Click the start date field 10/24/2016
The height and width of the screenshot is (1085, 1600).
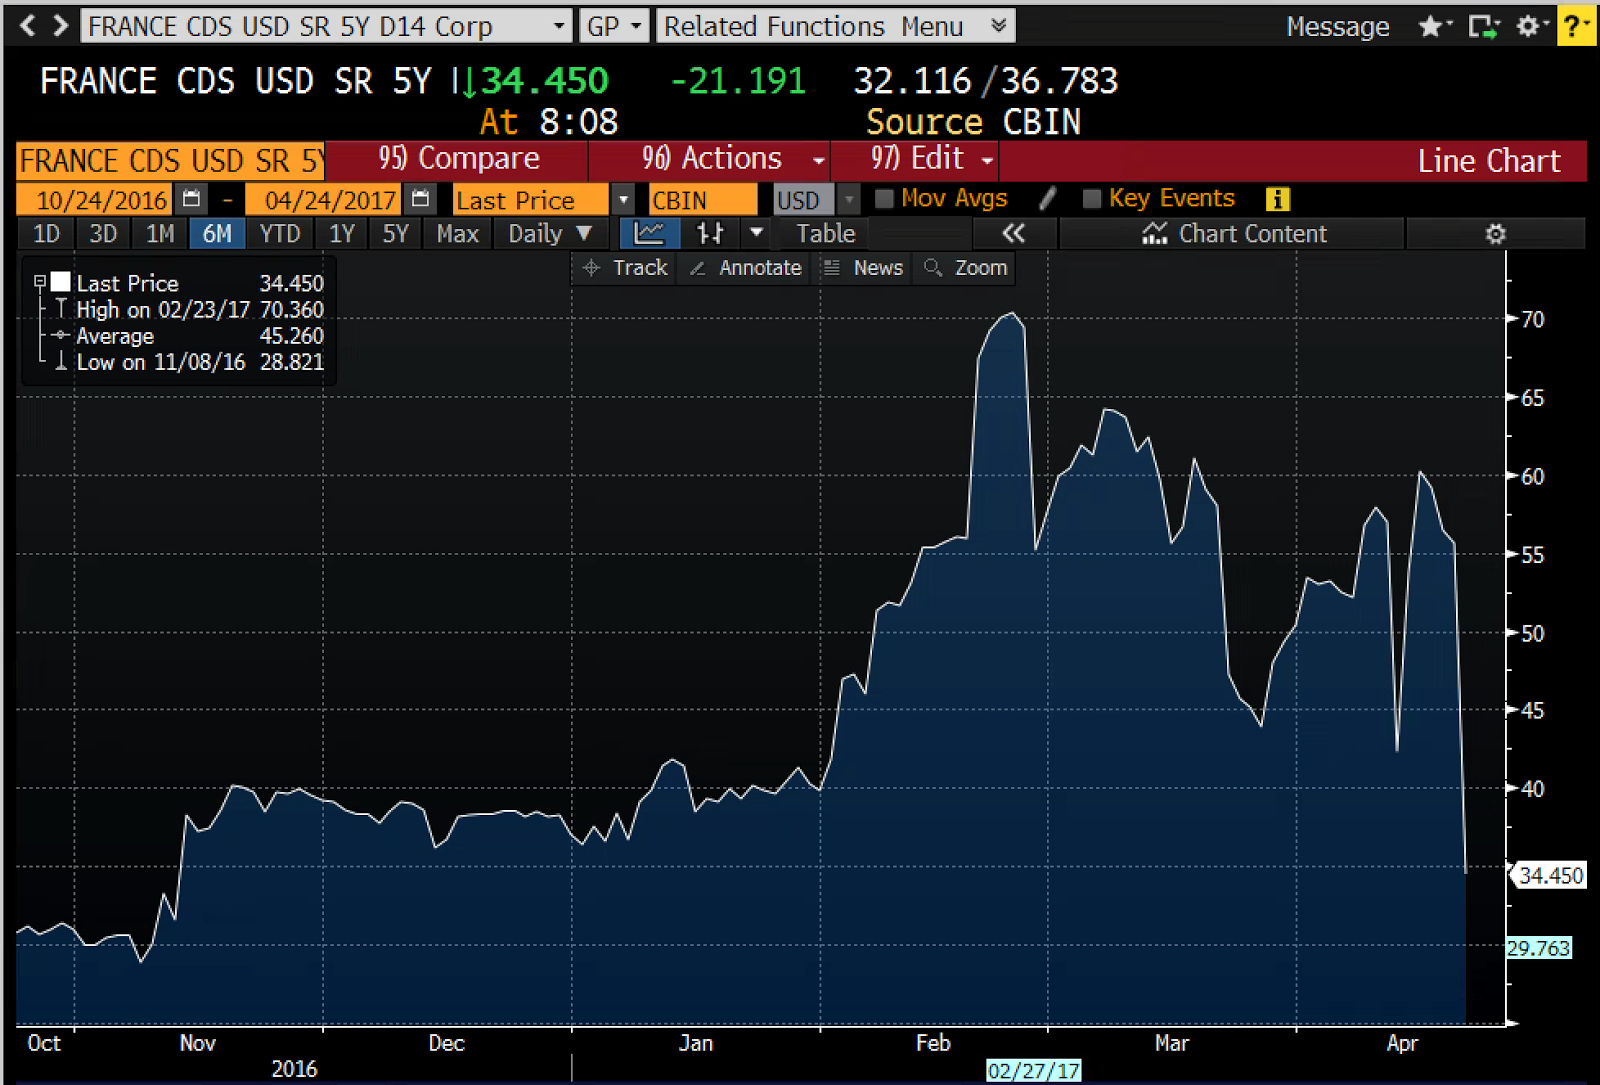(96, 199)
